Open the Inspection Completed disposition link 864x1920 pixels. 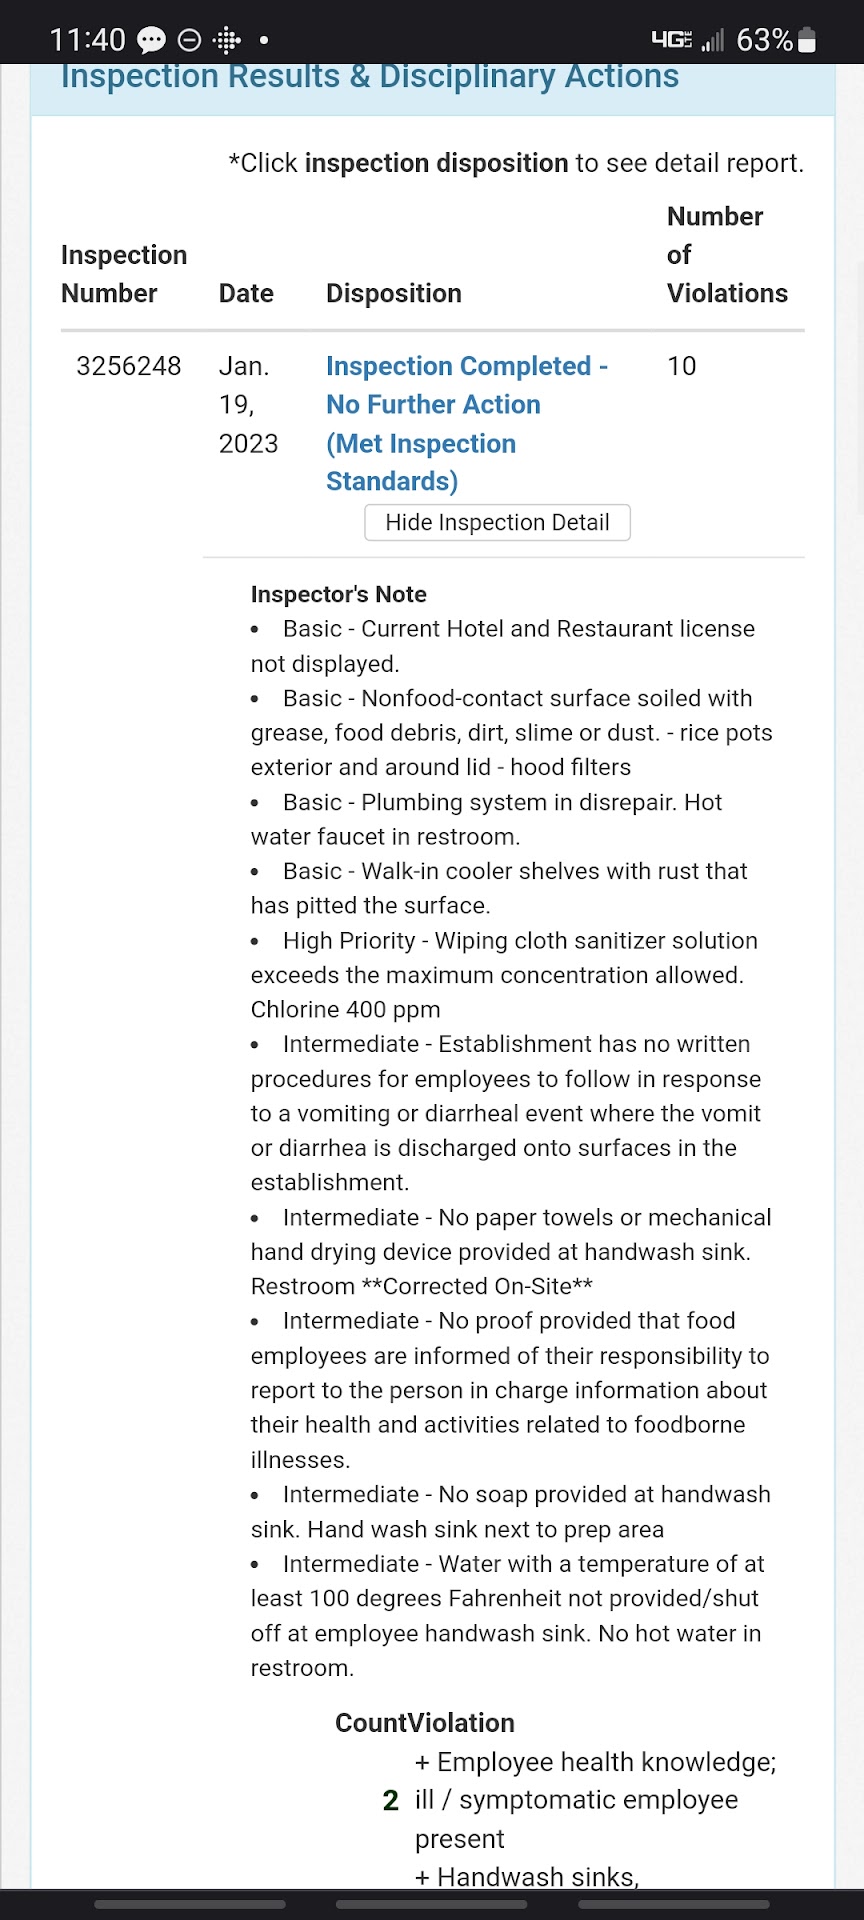pos(466,423)
